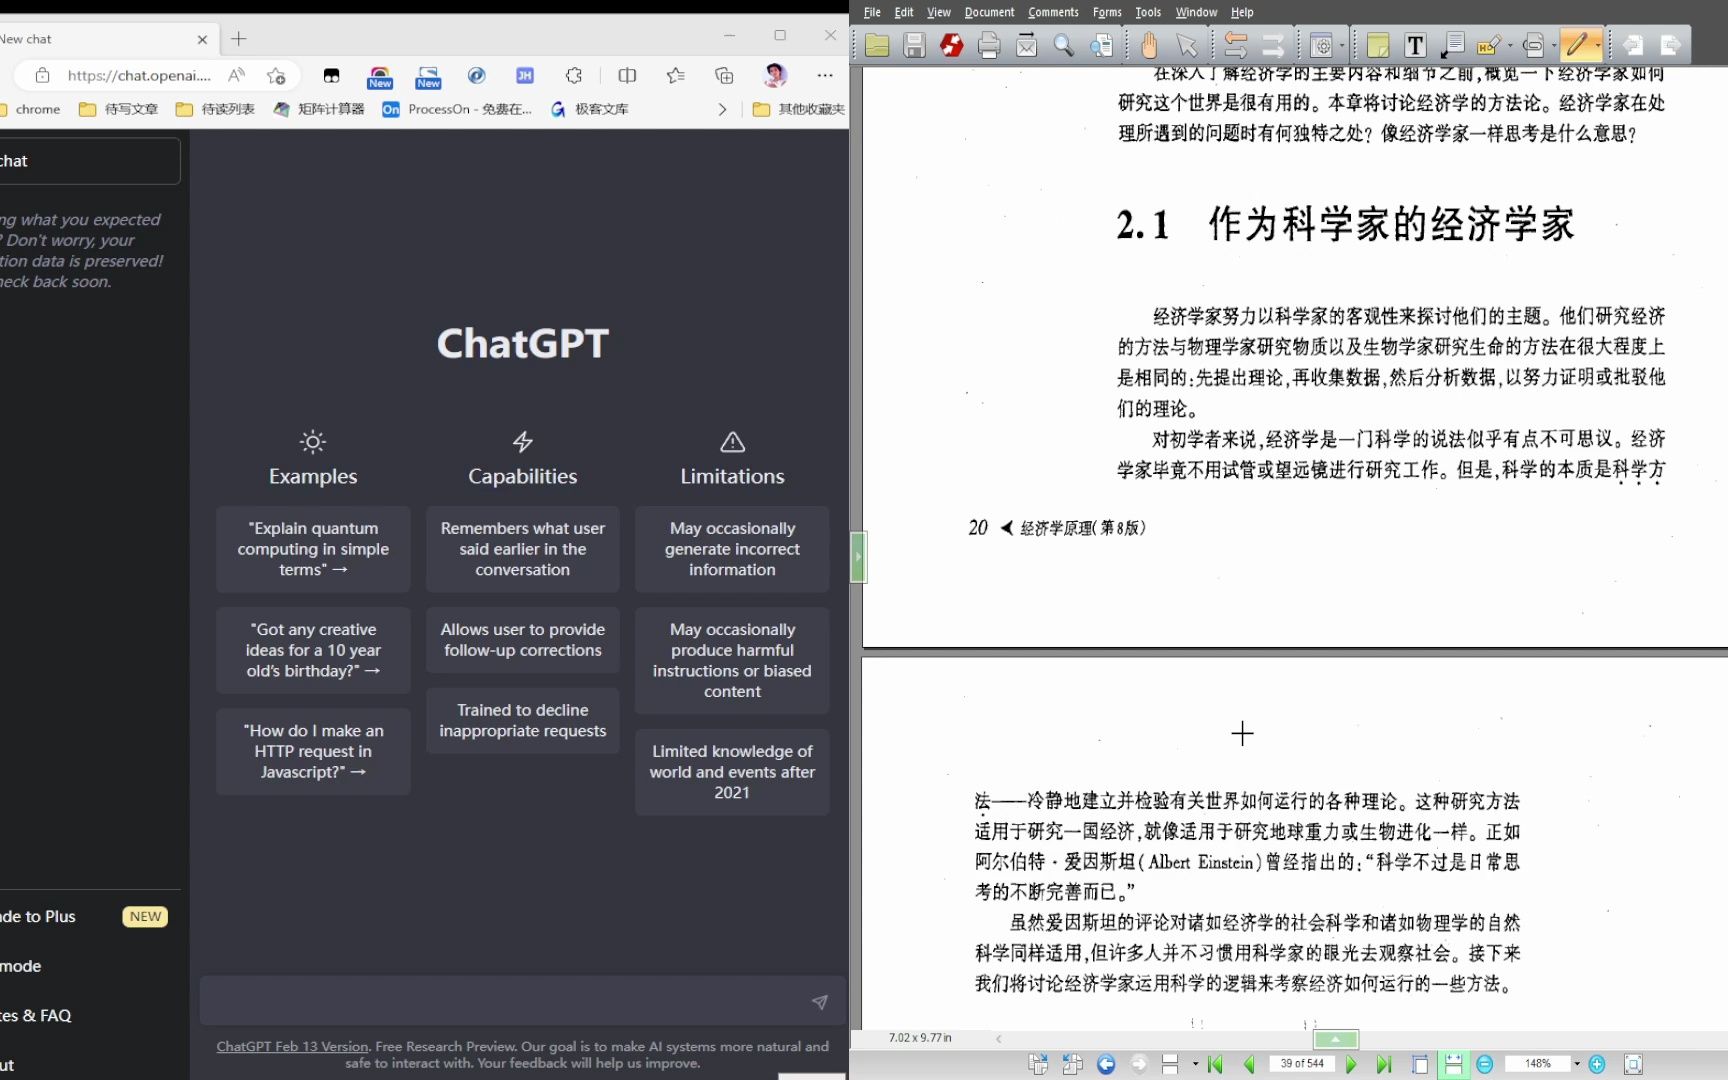This screenshot has width=1728, height=1080.
Task: Open the Document menu
Action: [989, 12]
